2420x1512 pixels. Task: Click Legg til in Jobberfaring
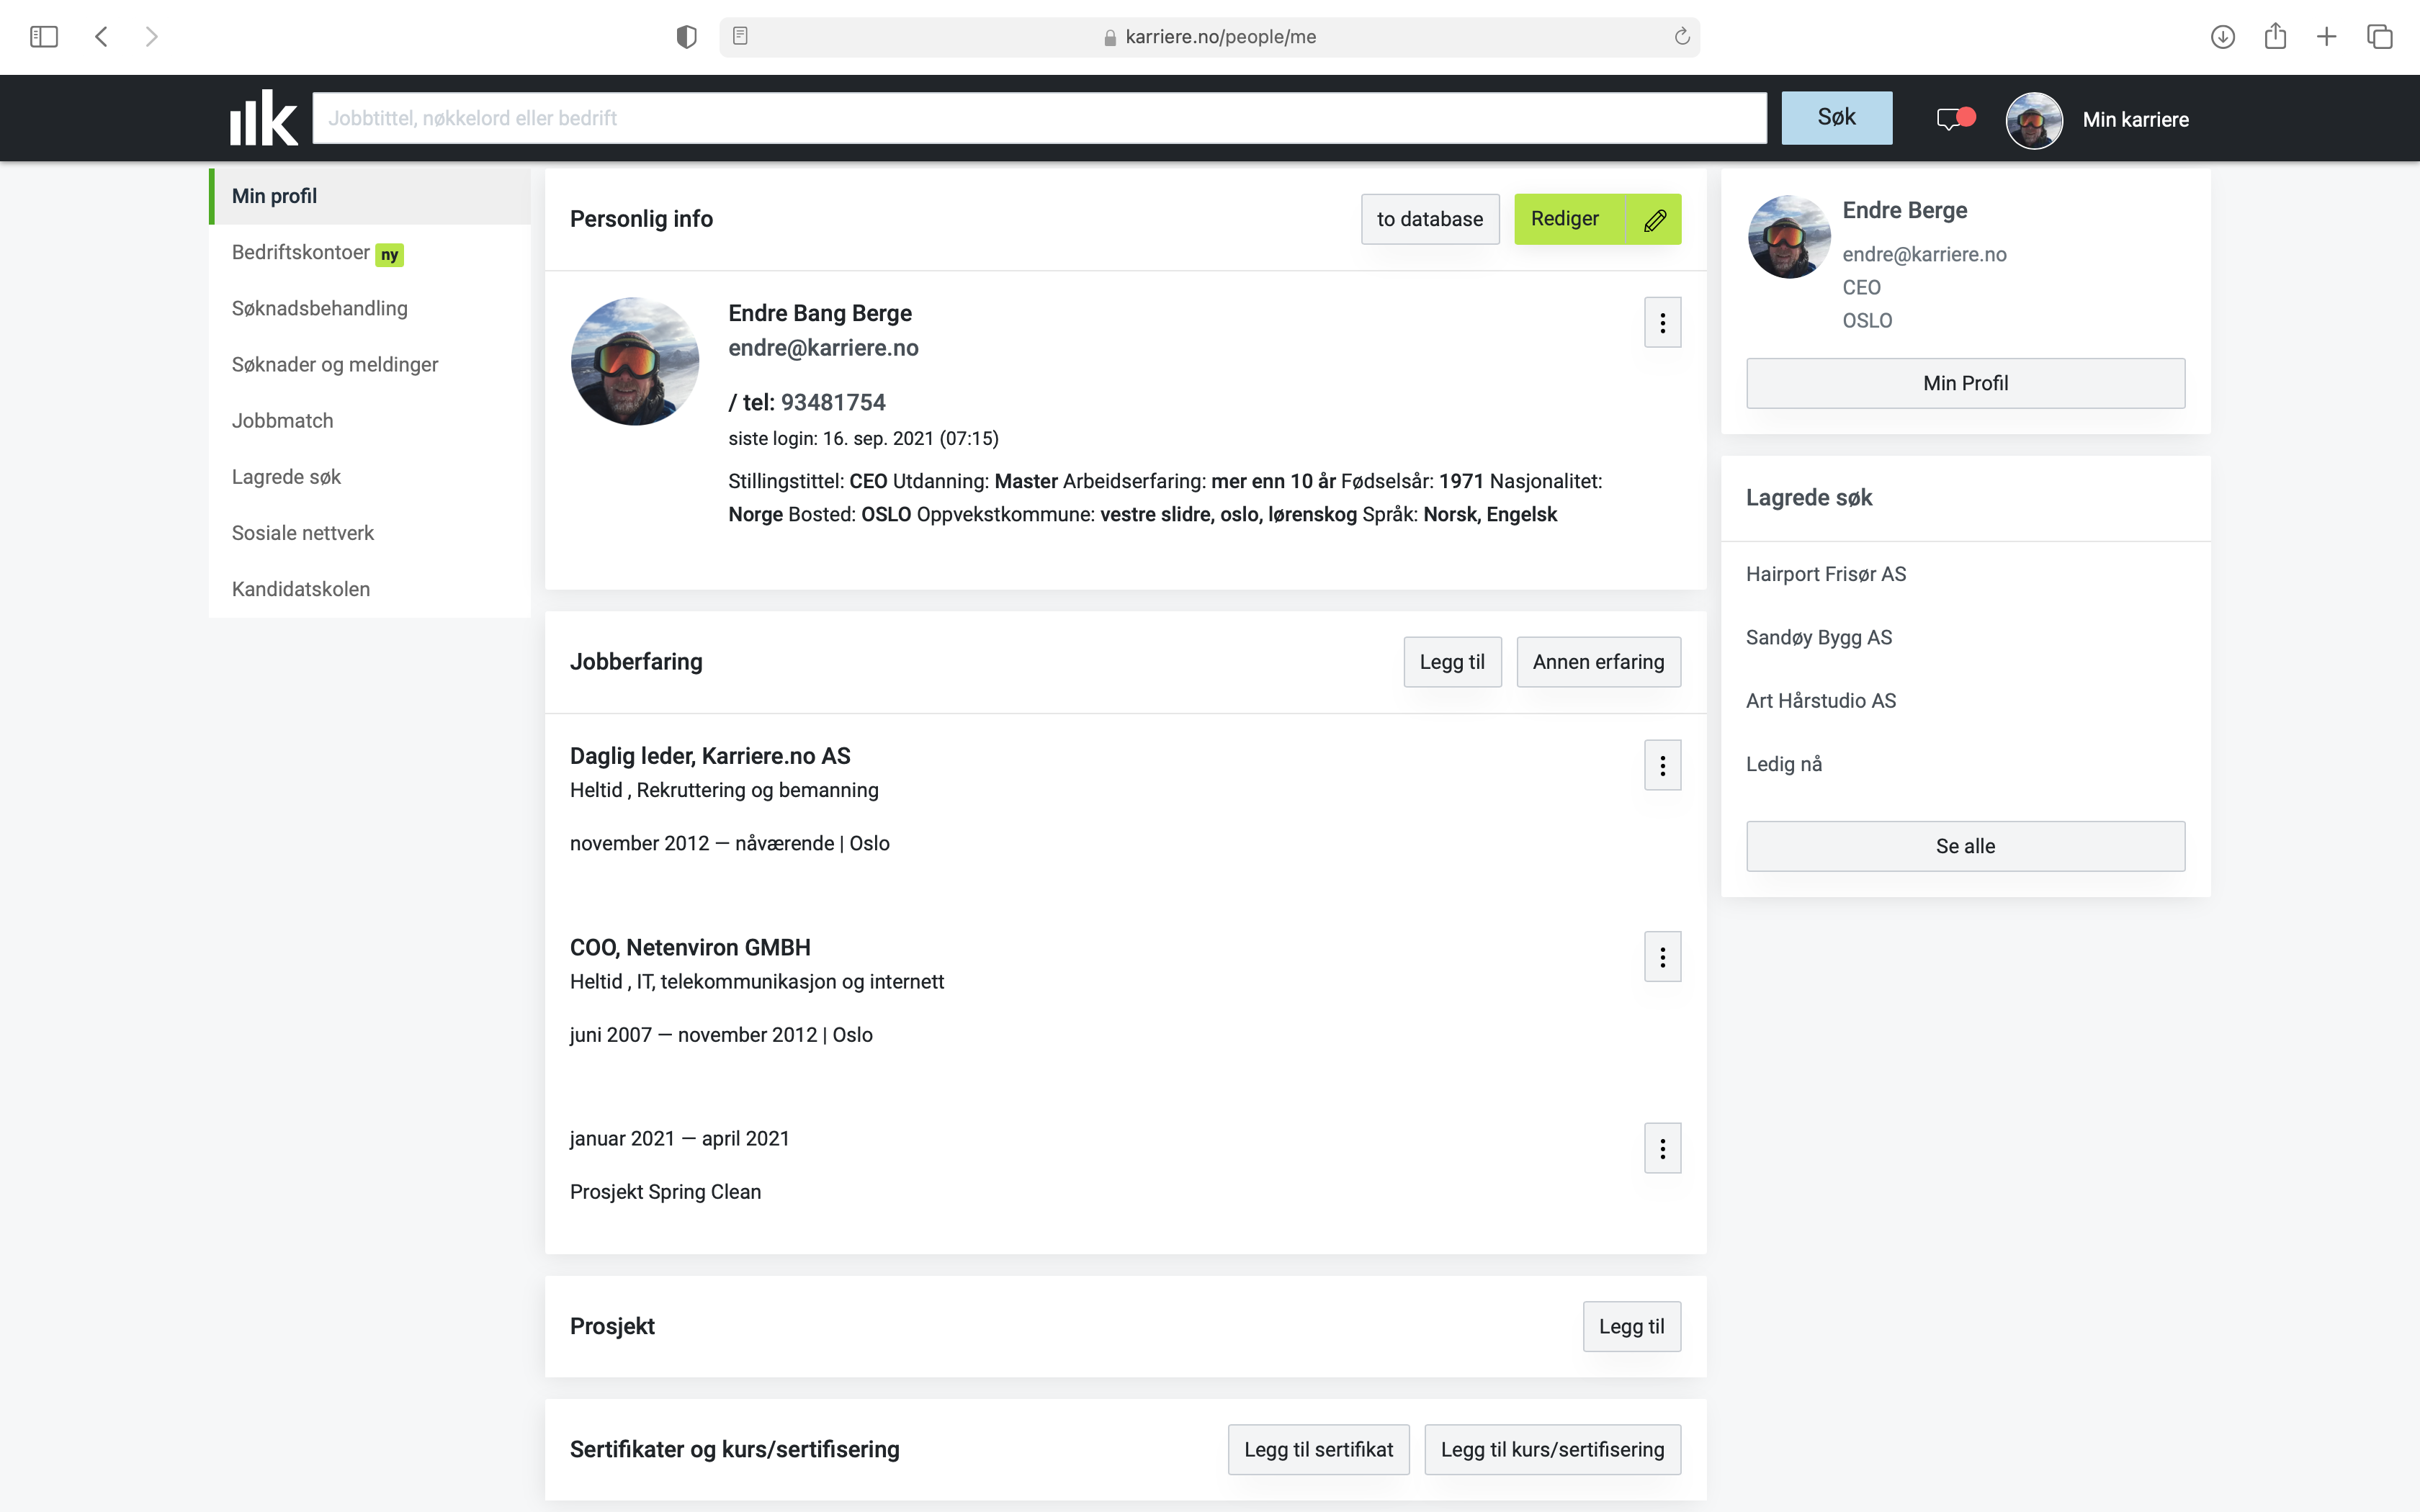point(1452,662)
